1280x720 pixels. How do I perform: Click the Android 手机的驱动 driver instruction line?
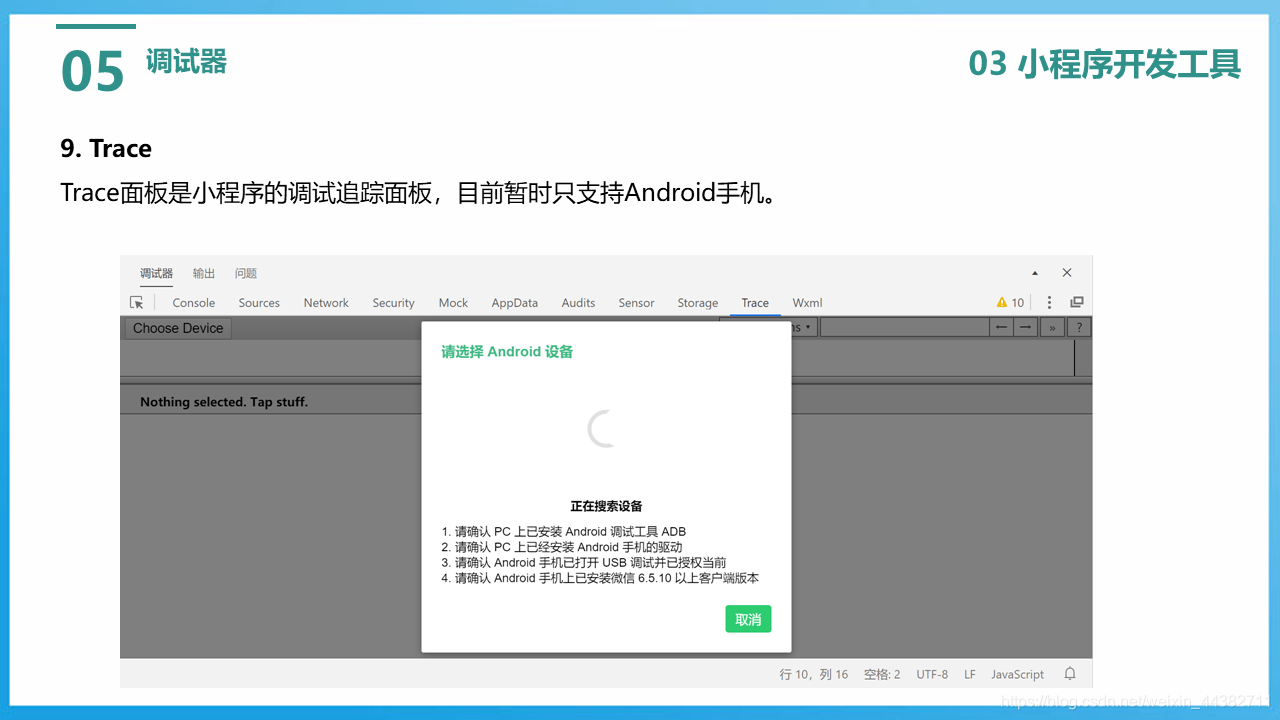pyautogui.click(x=562, y=547)
